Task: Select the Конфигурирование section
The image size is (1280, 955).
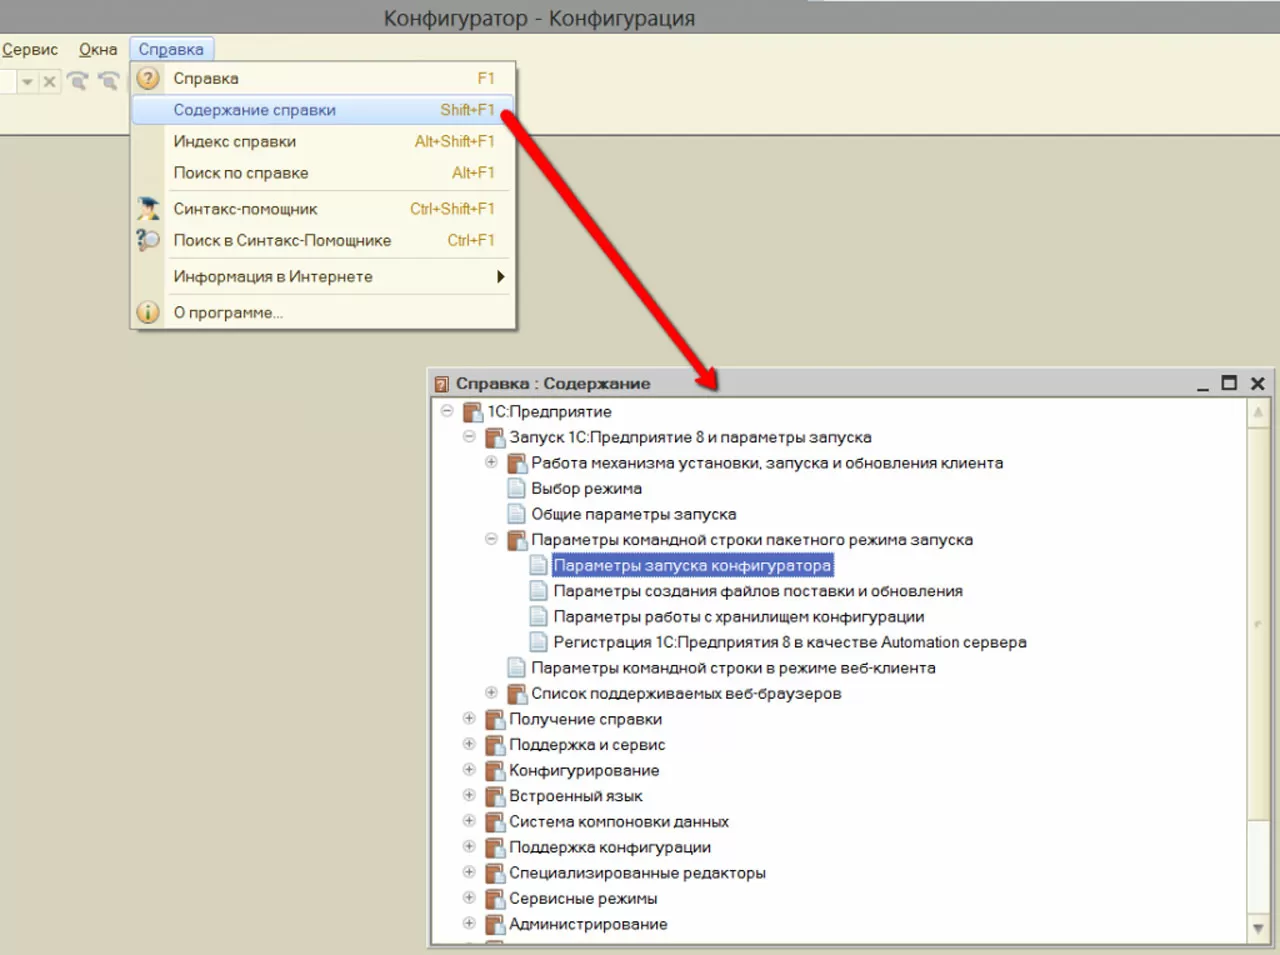Action: click(584, 771)
